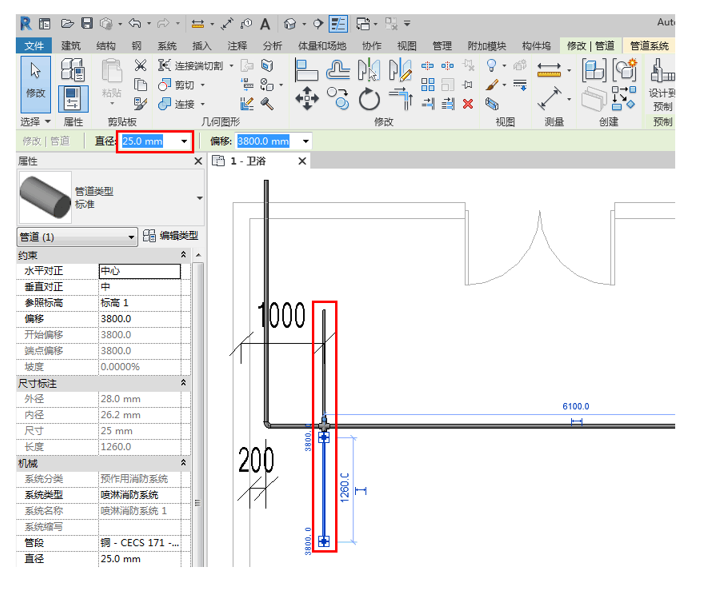The width and height of the screenshot is (702, 593).
Task: Open the pipe type selector dropdown
Action: click(x=200, y=198)
